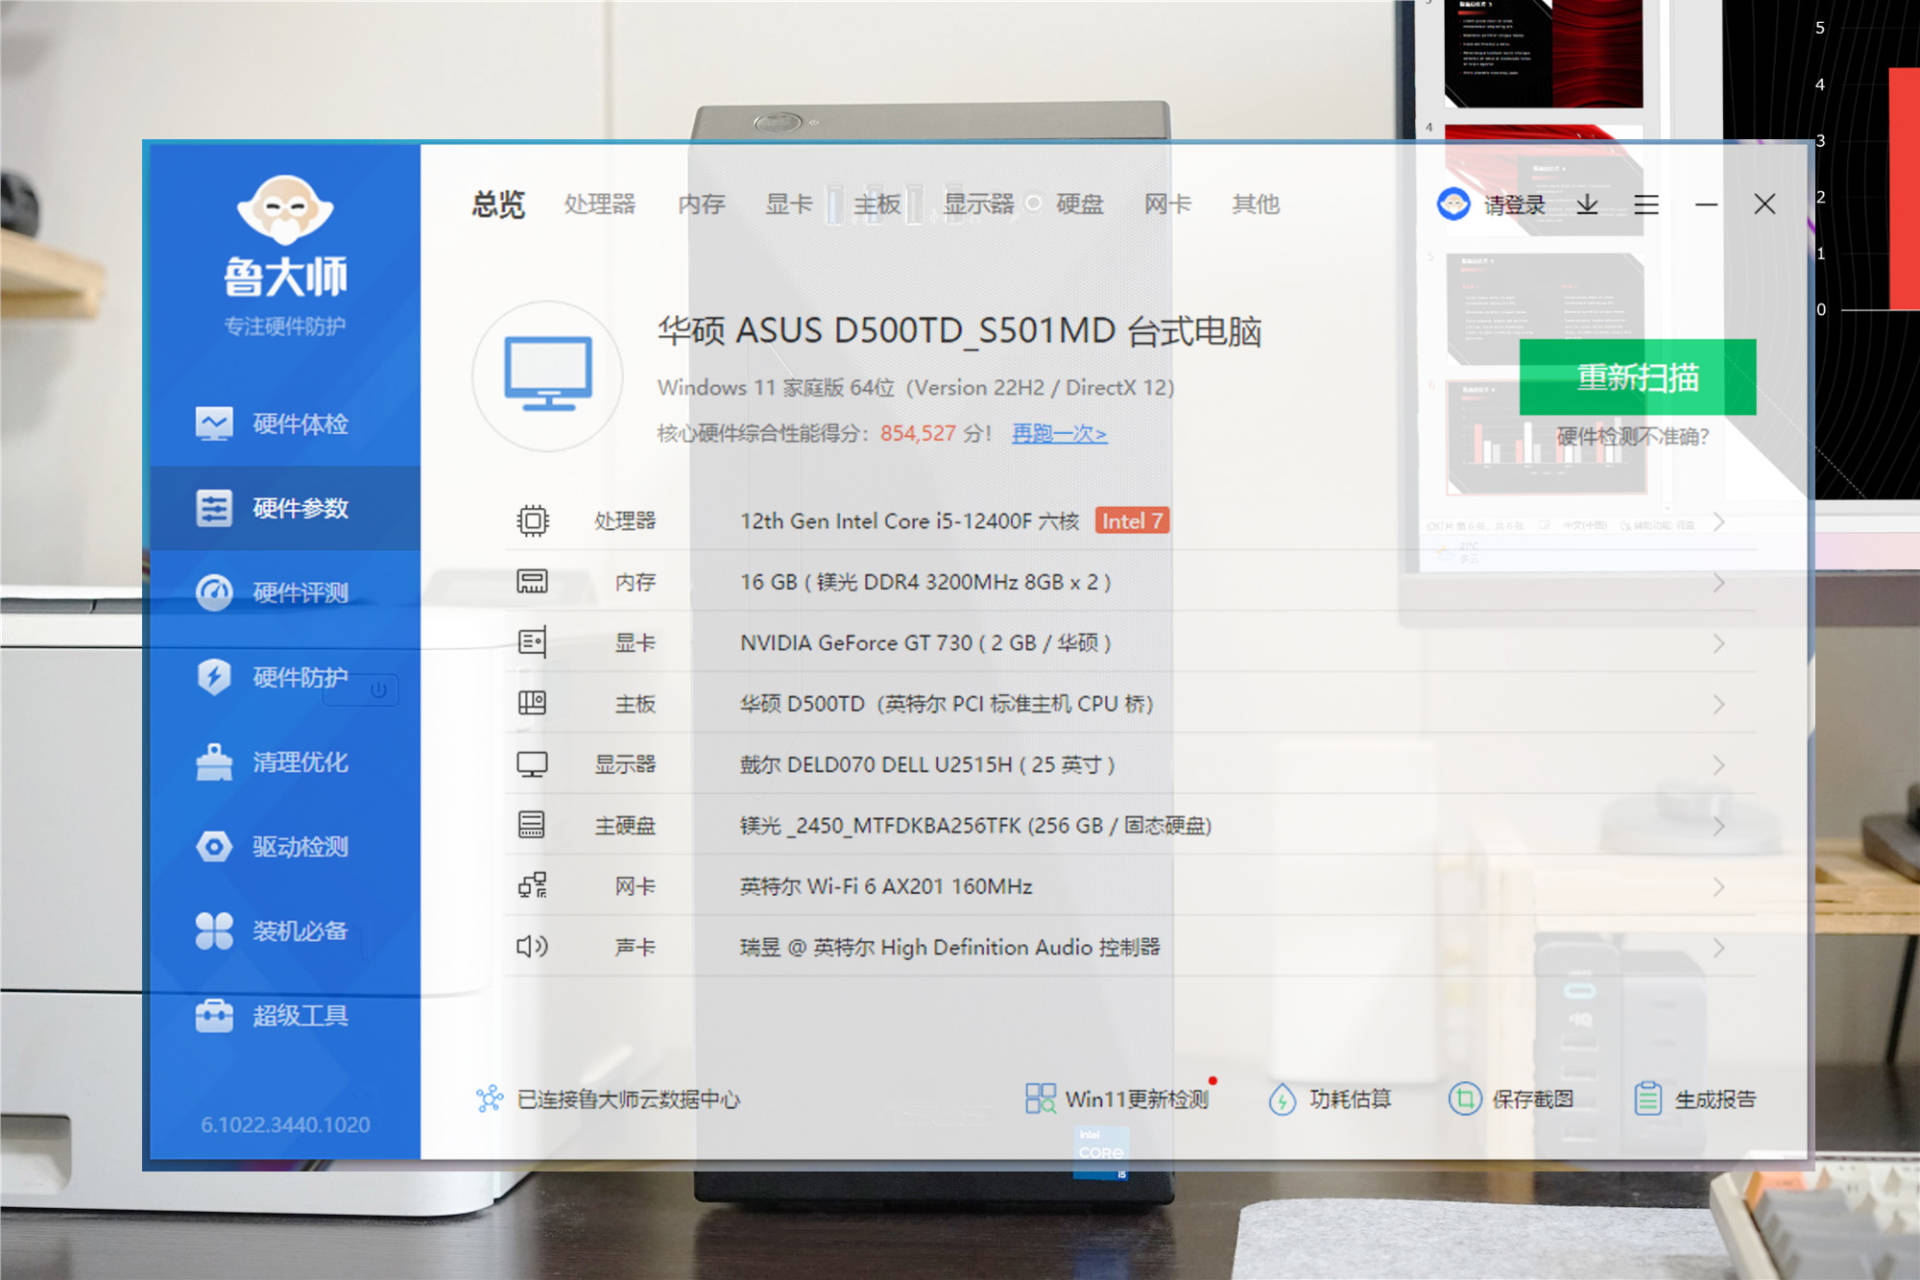Click the score value 854,527

(918, 434)
